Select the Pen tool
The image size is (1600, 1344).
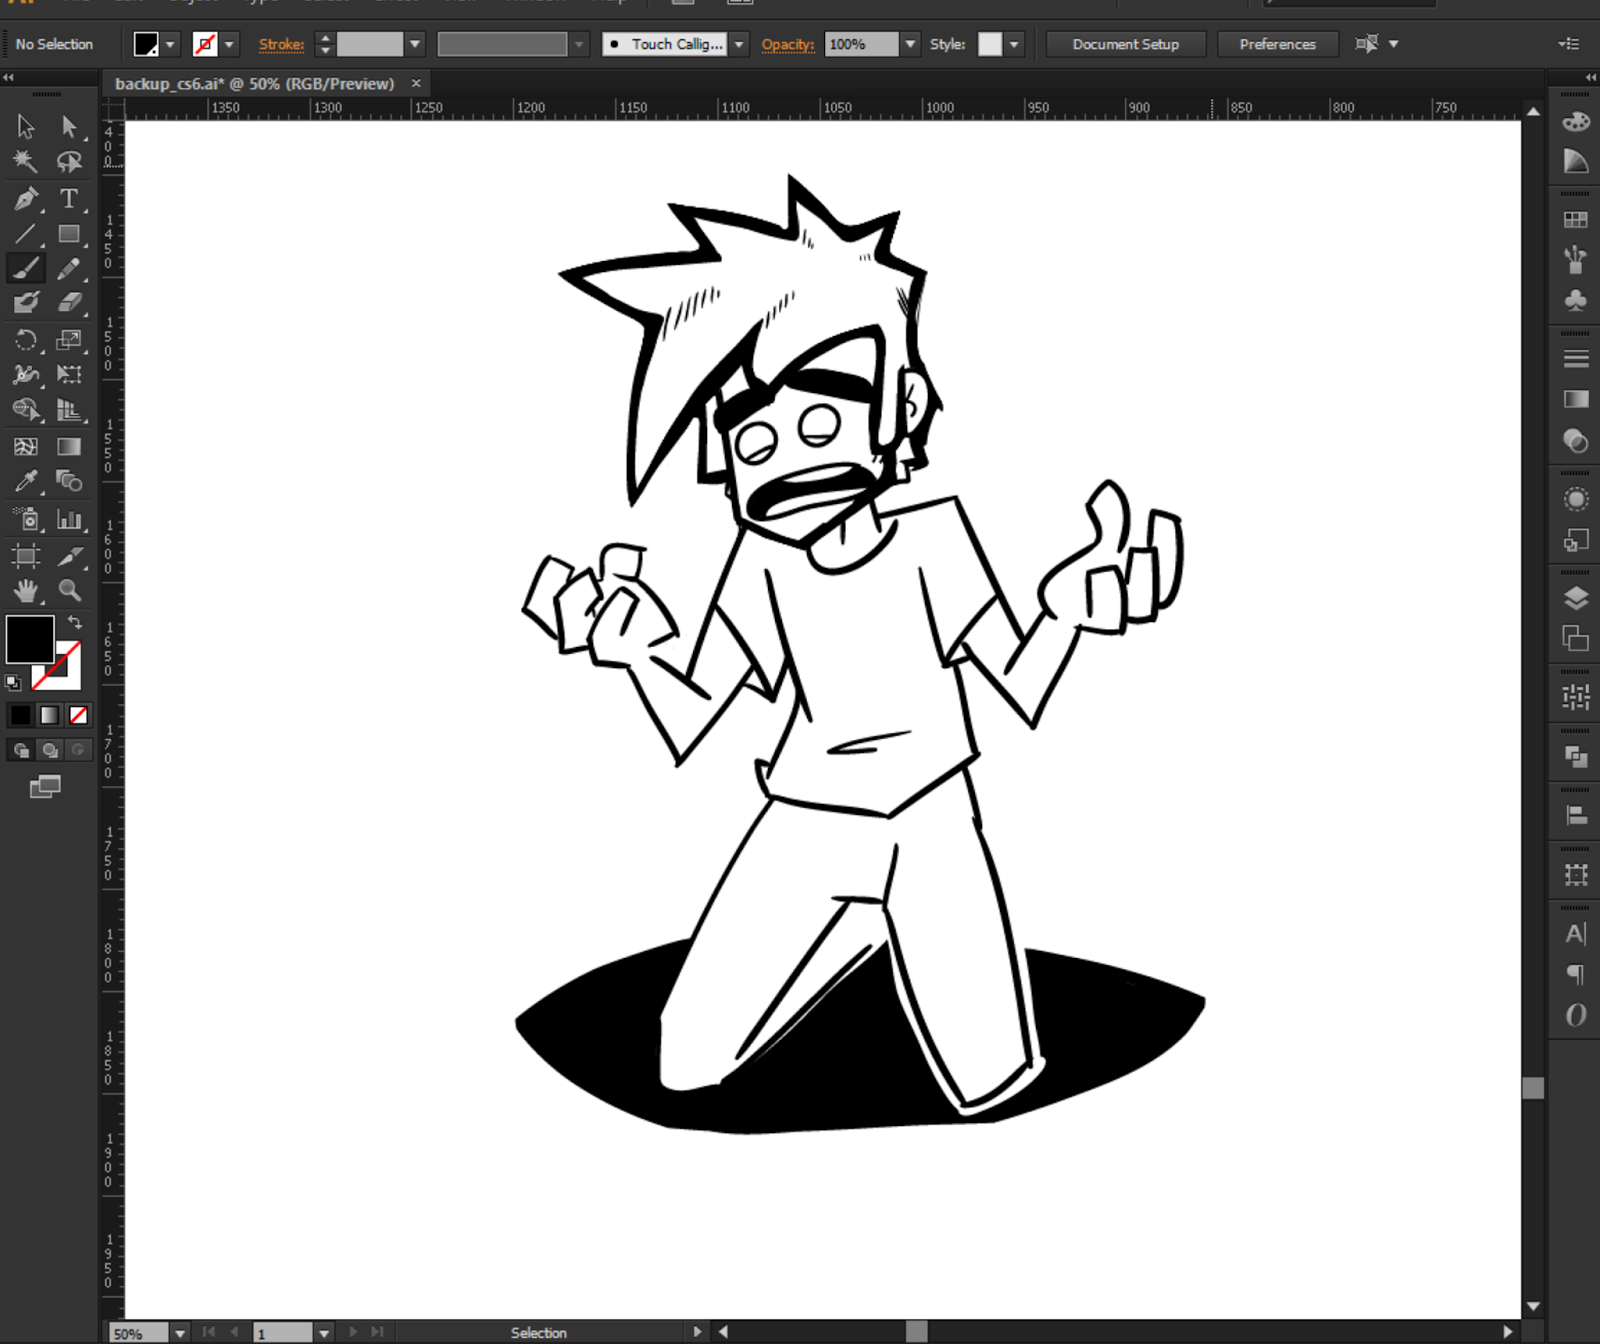[x=26, y=198]
